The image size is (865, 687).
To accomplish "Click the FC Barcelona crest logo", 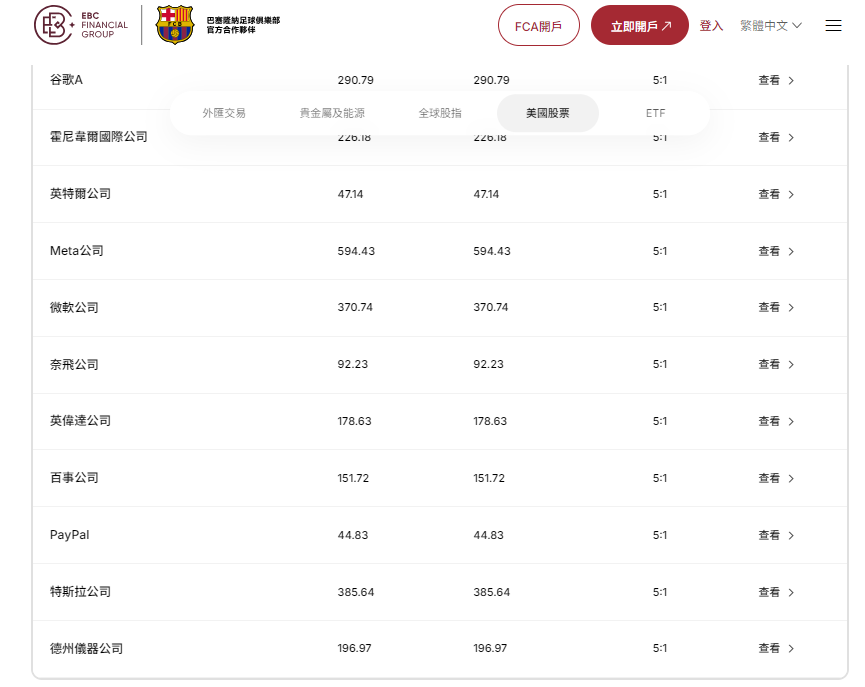I will pos(175,26).
